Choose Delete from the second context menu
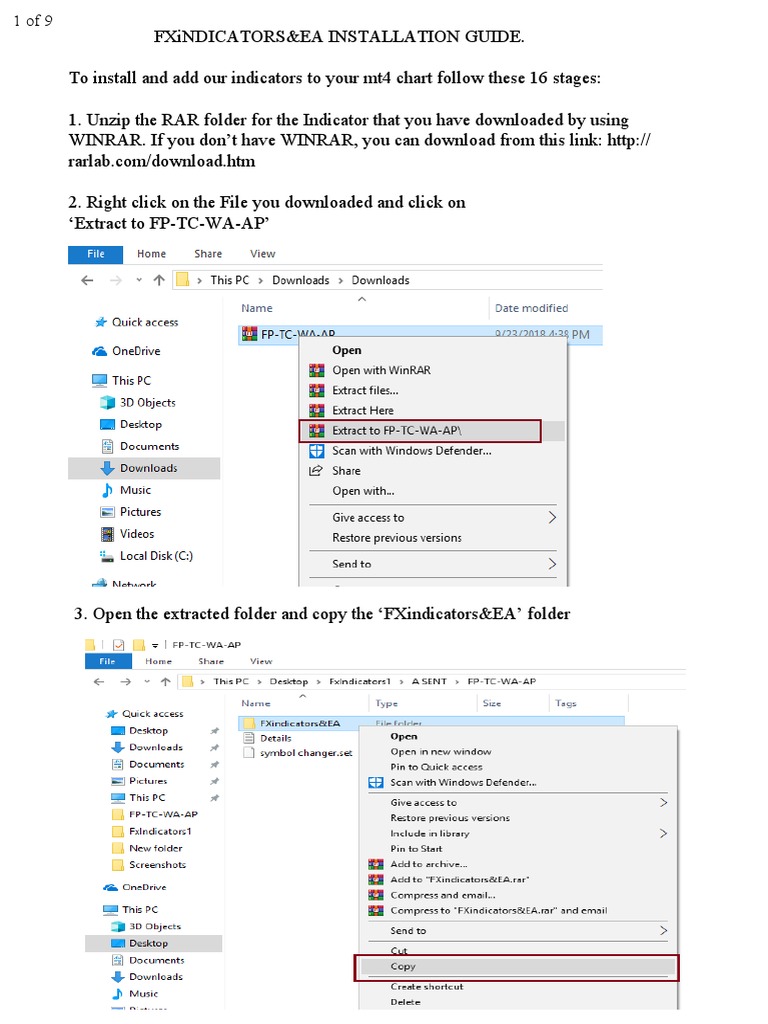The image size is (768, 1024). pos(406,1002)
